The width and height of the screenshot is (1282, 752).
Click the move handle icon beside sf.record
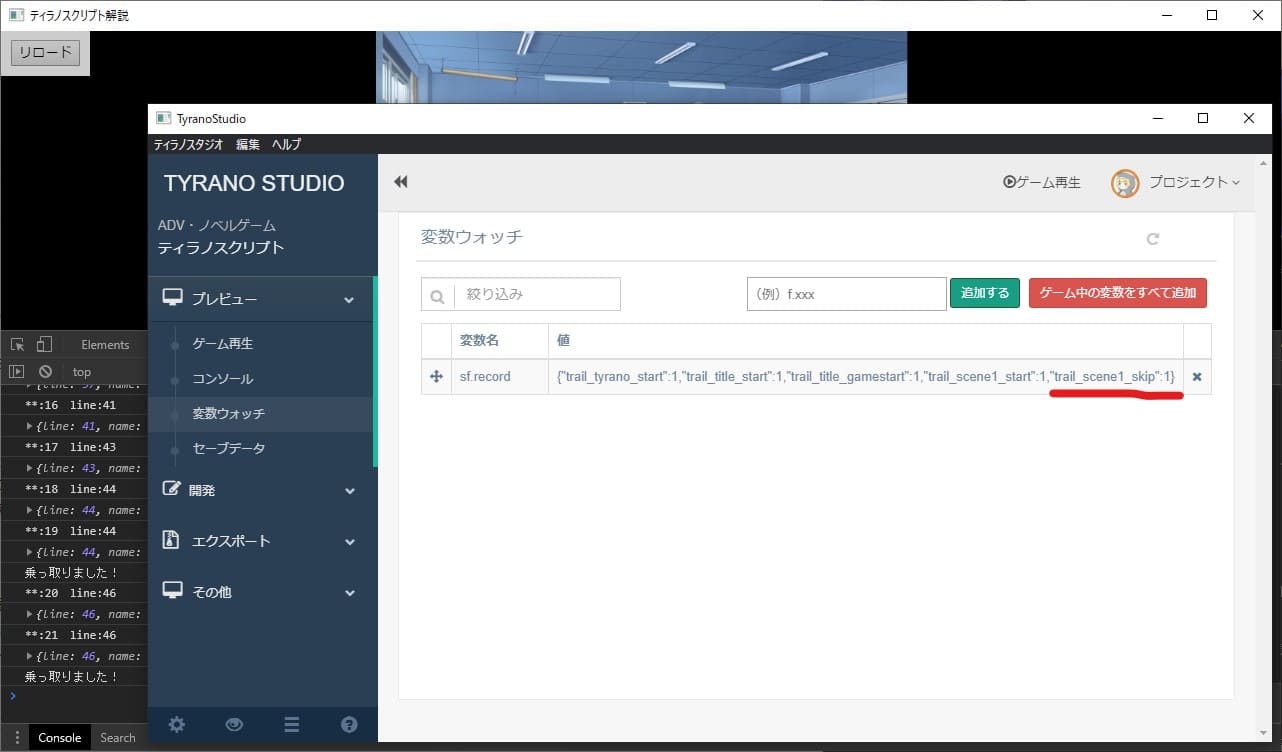tap(436, 377)
